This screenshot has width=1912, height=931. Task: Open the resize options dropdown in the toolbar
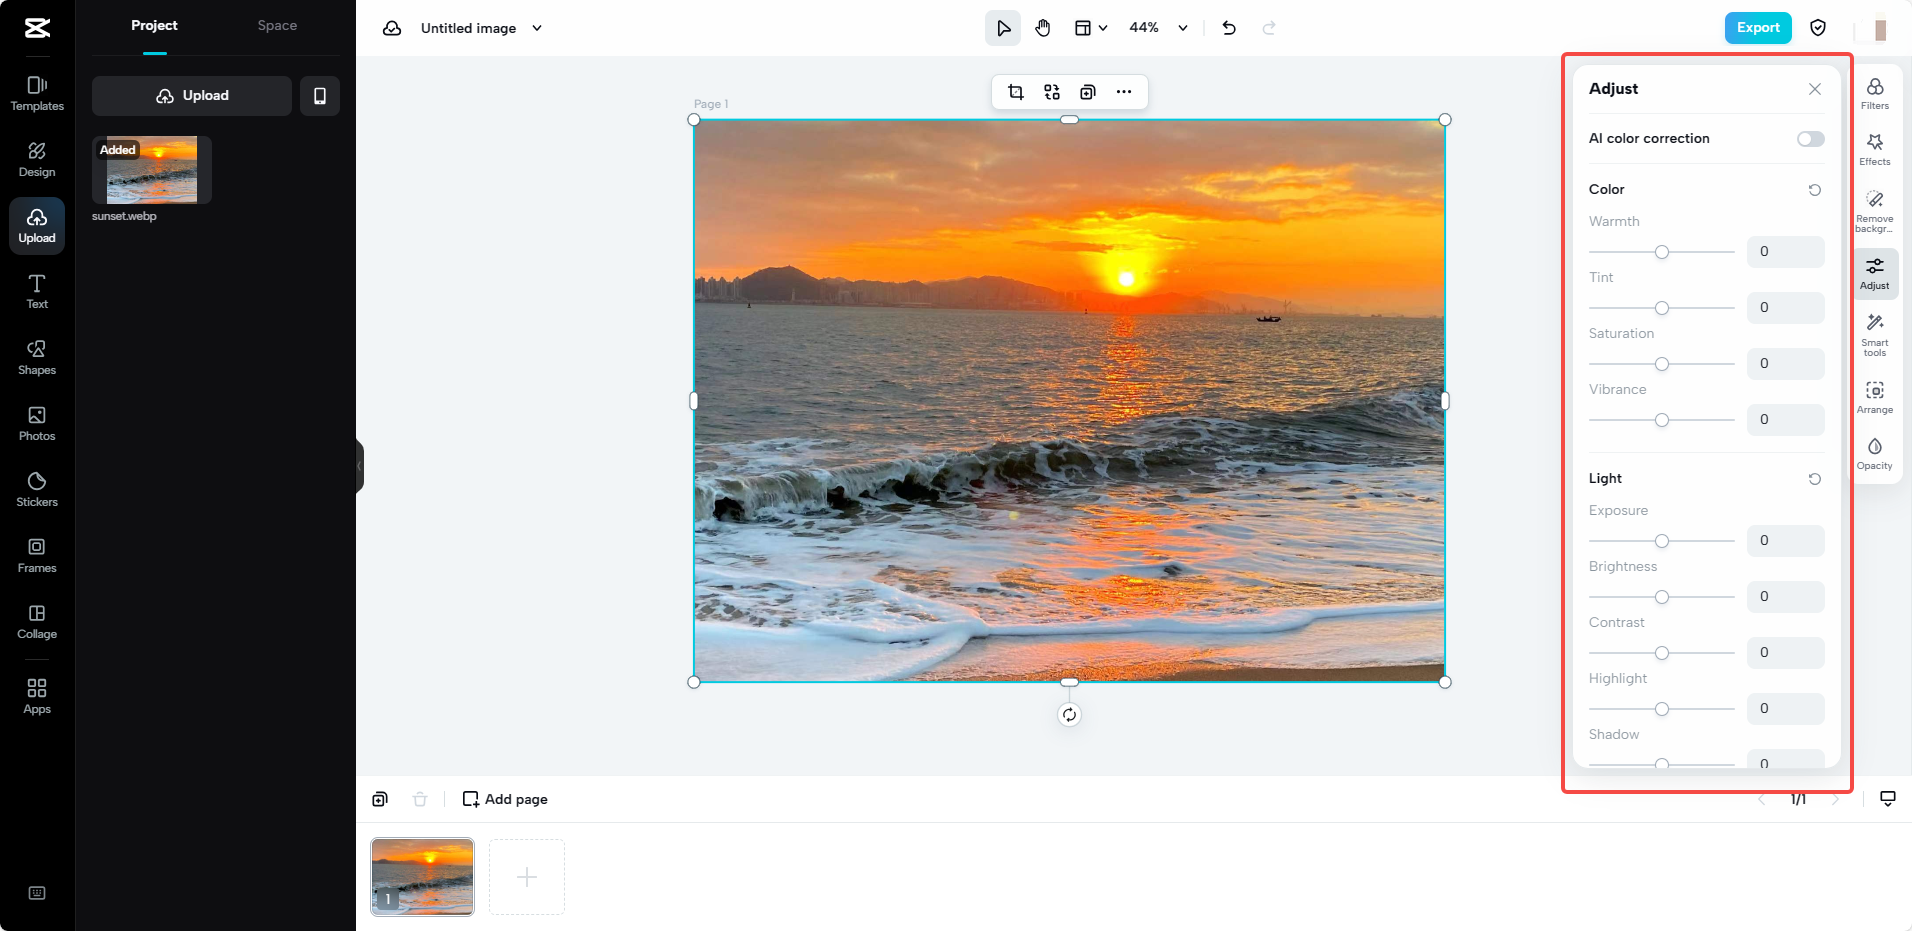pyautogui.click(x=1091, y=28)
